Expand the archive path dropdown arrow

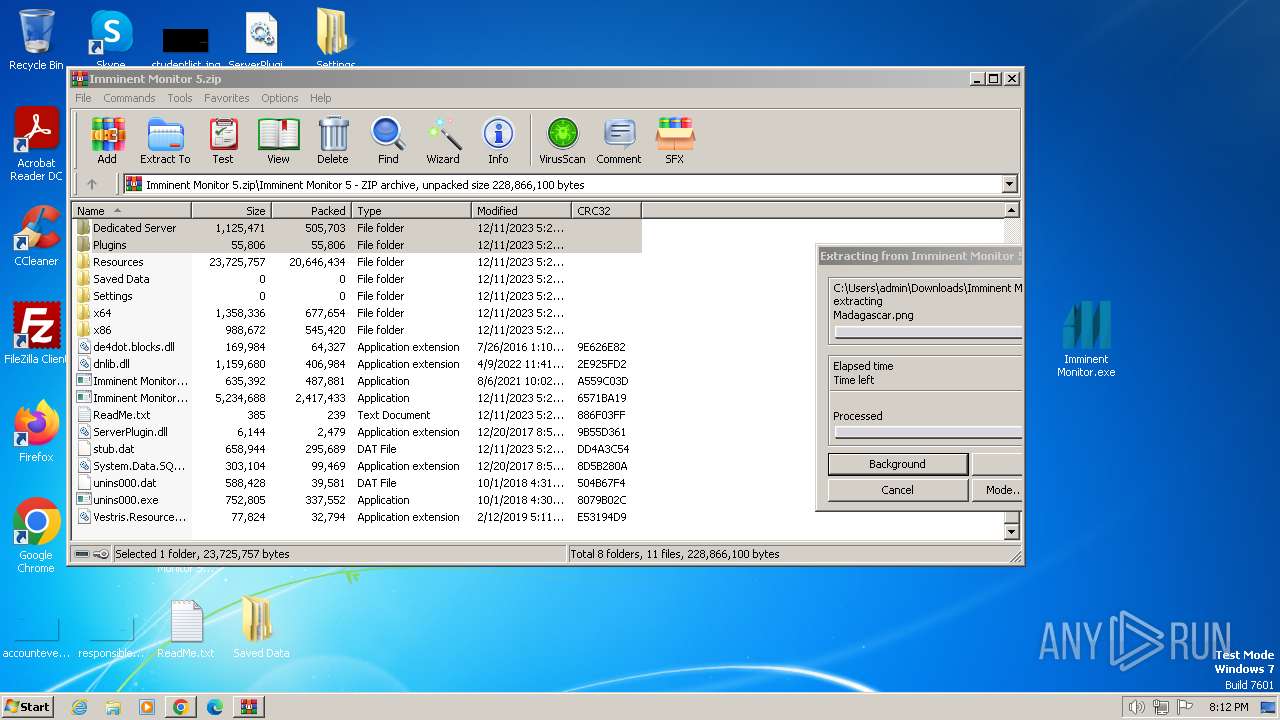click(x=1009, y=184)
